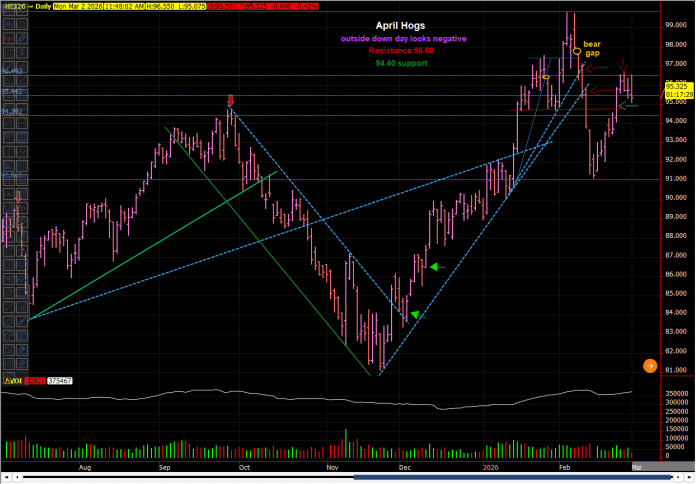Click the red down arrow above the September peak
The image size is (696, 484).
point(231,100)
